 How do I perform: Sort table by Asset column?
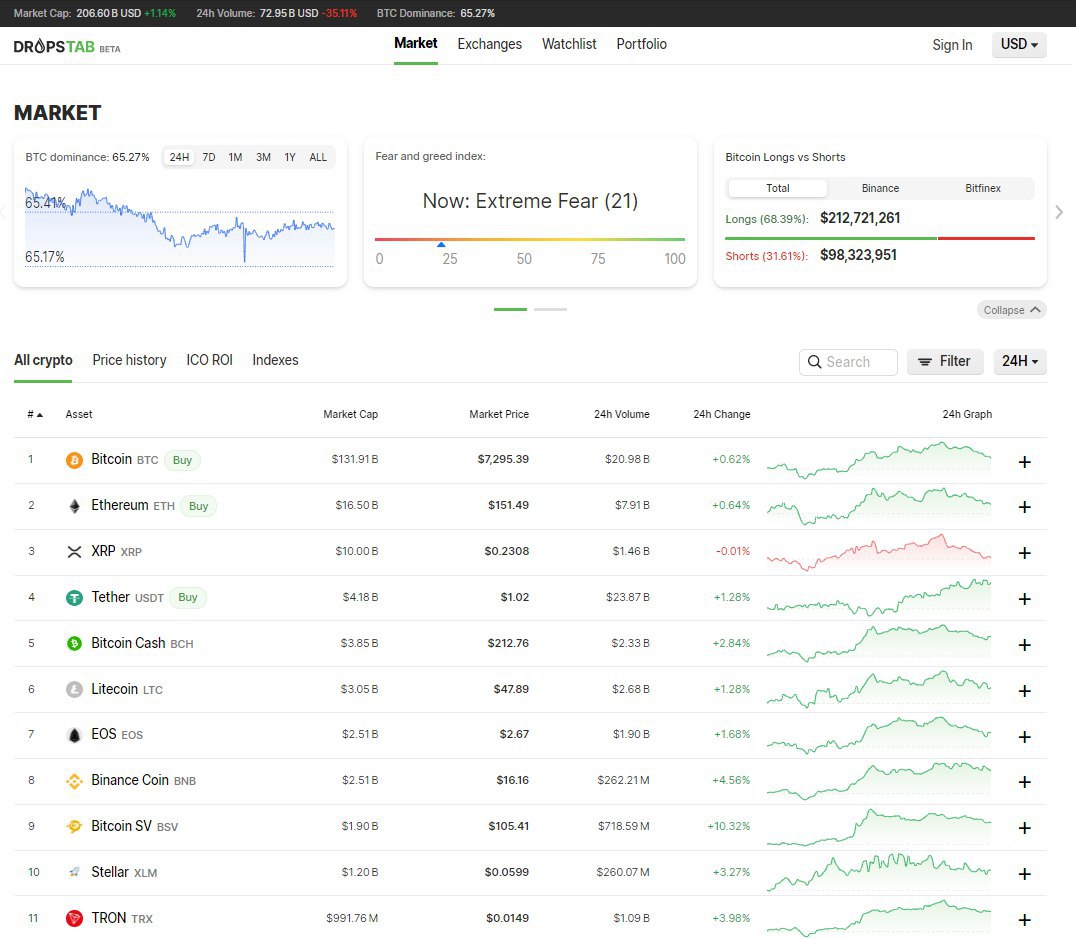coord(79,415)
